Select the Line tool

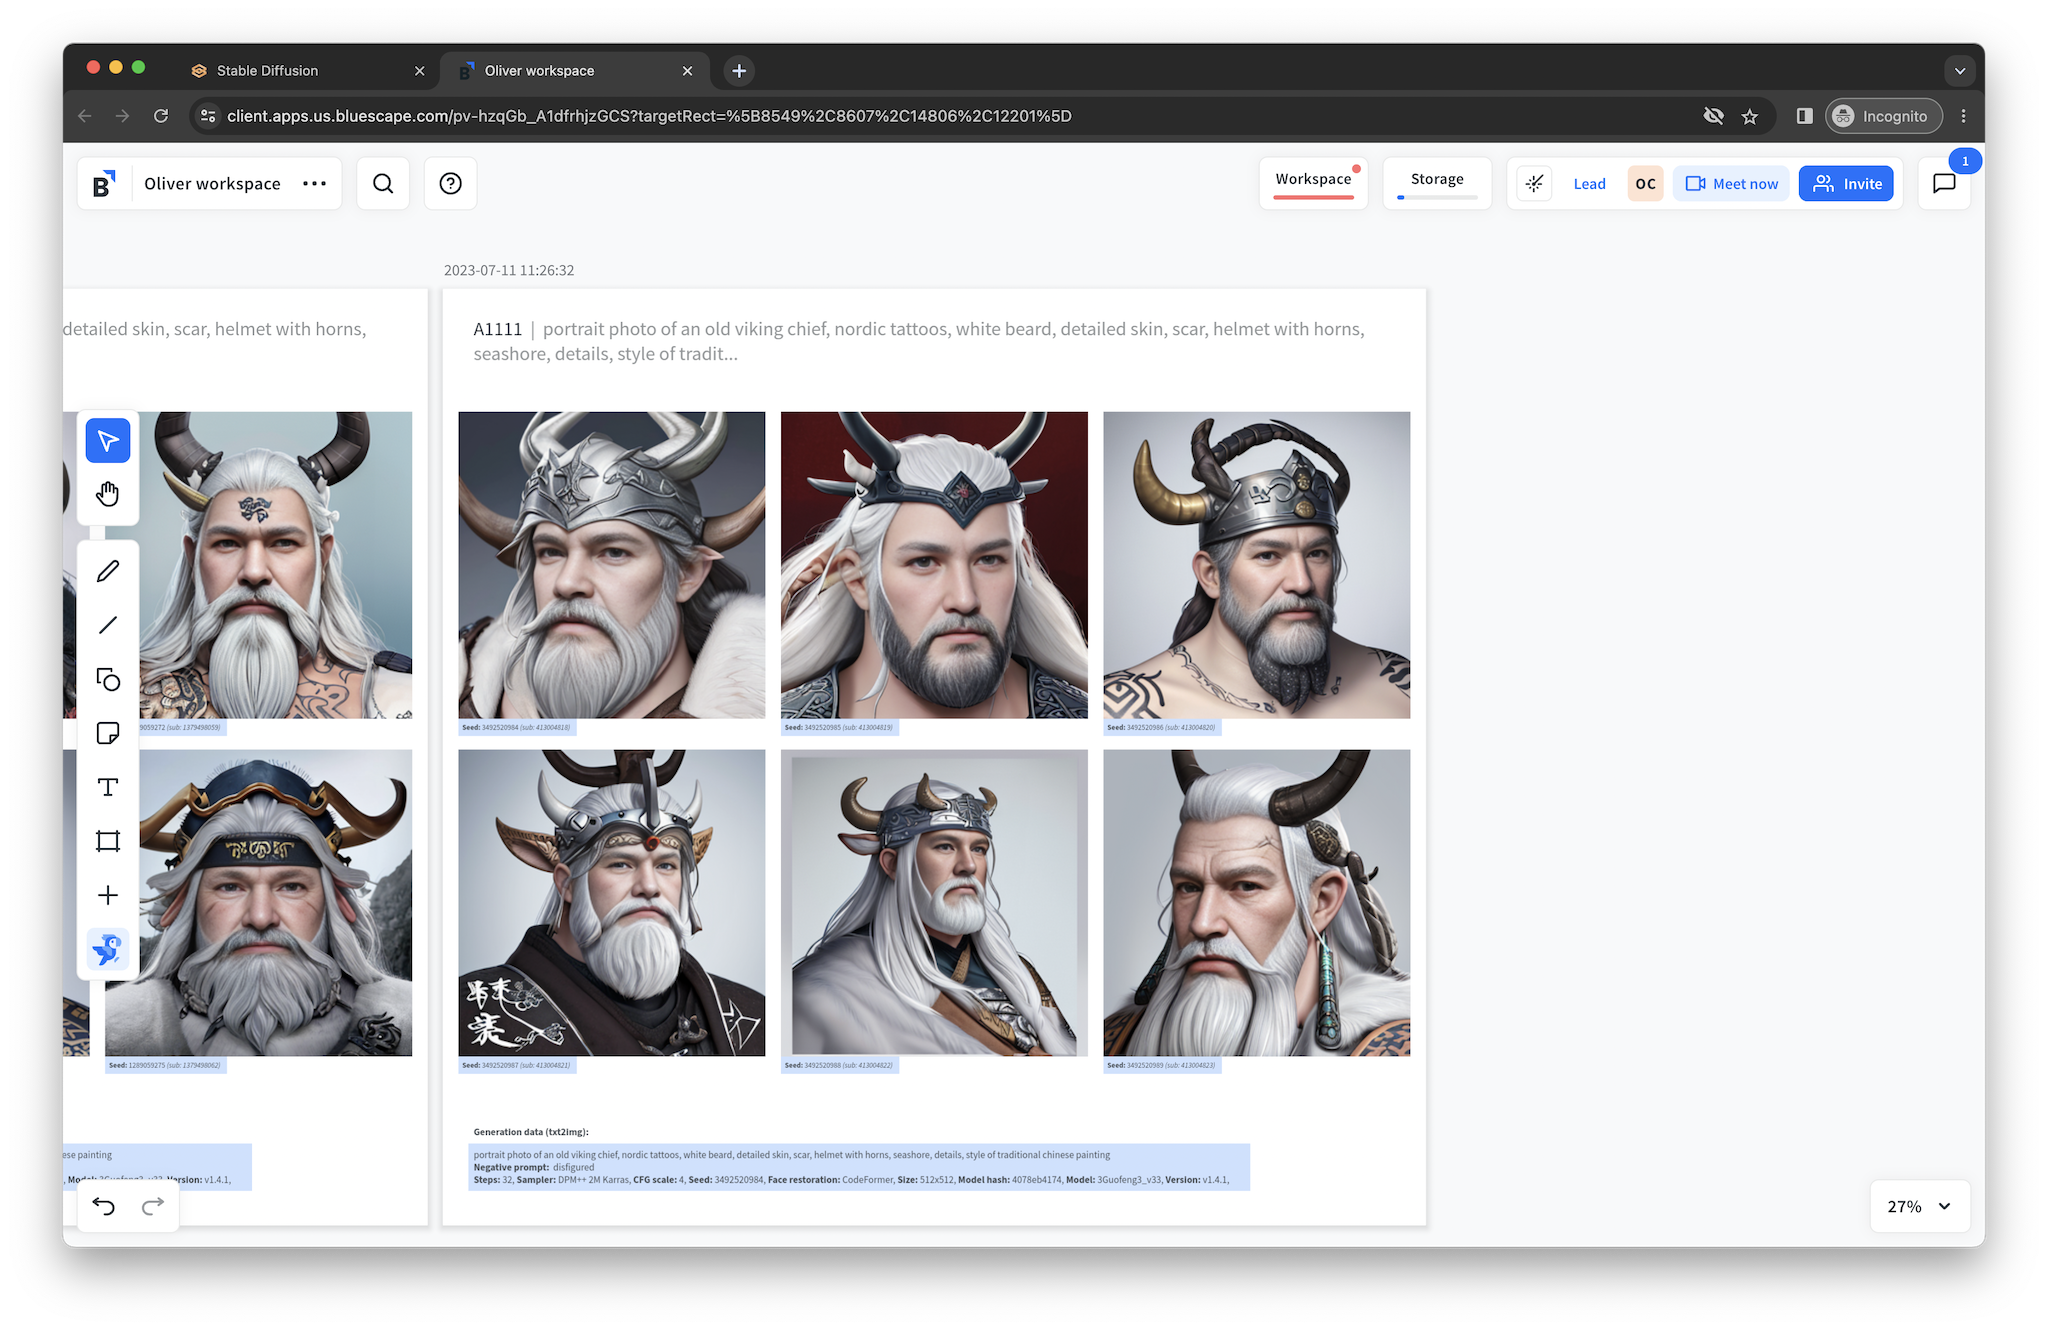pyautogui.click(x=108, y=625)
